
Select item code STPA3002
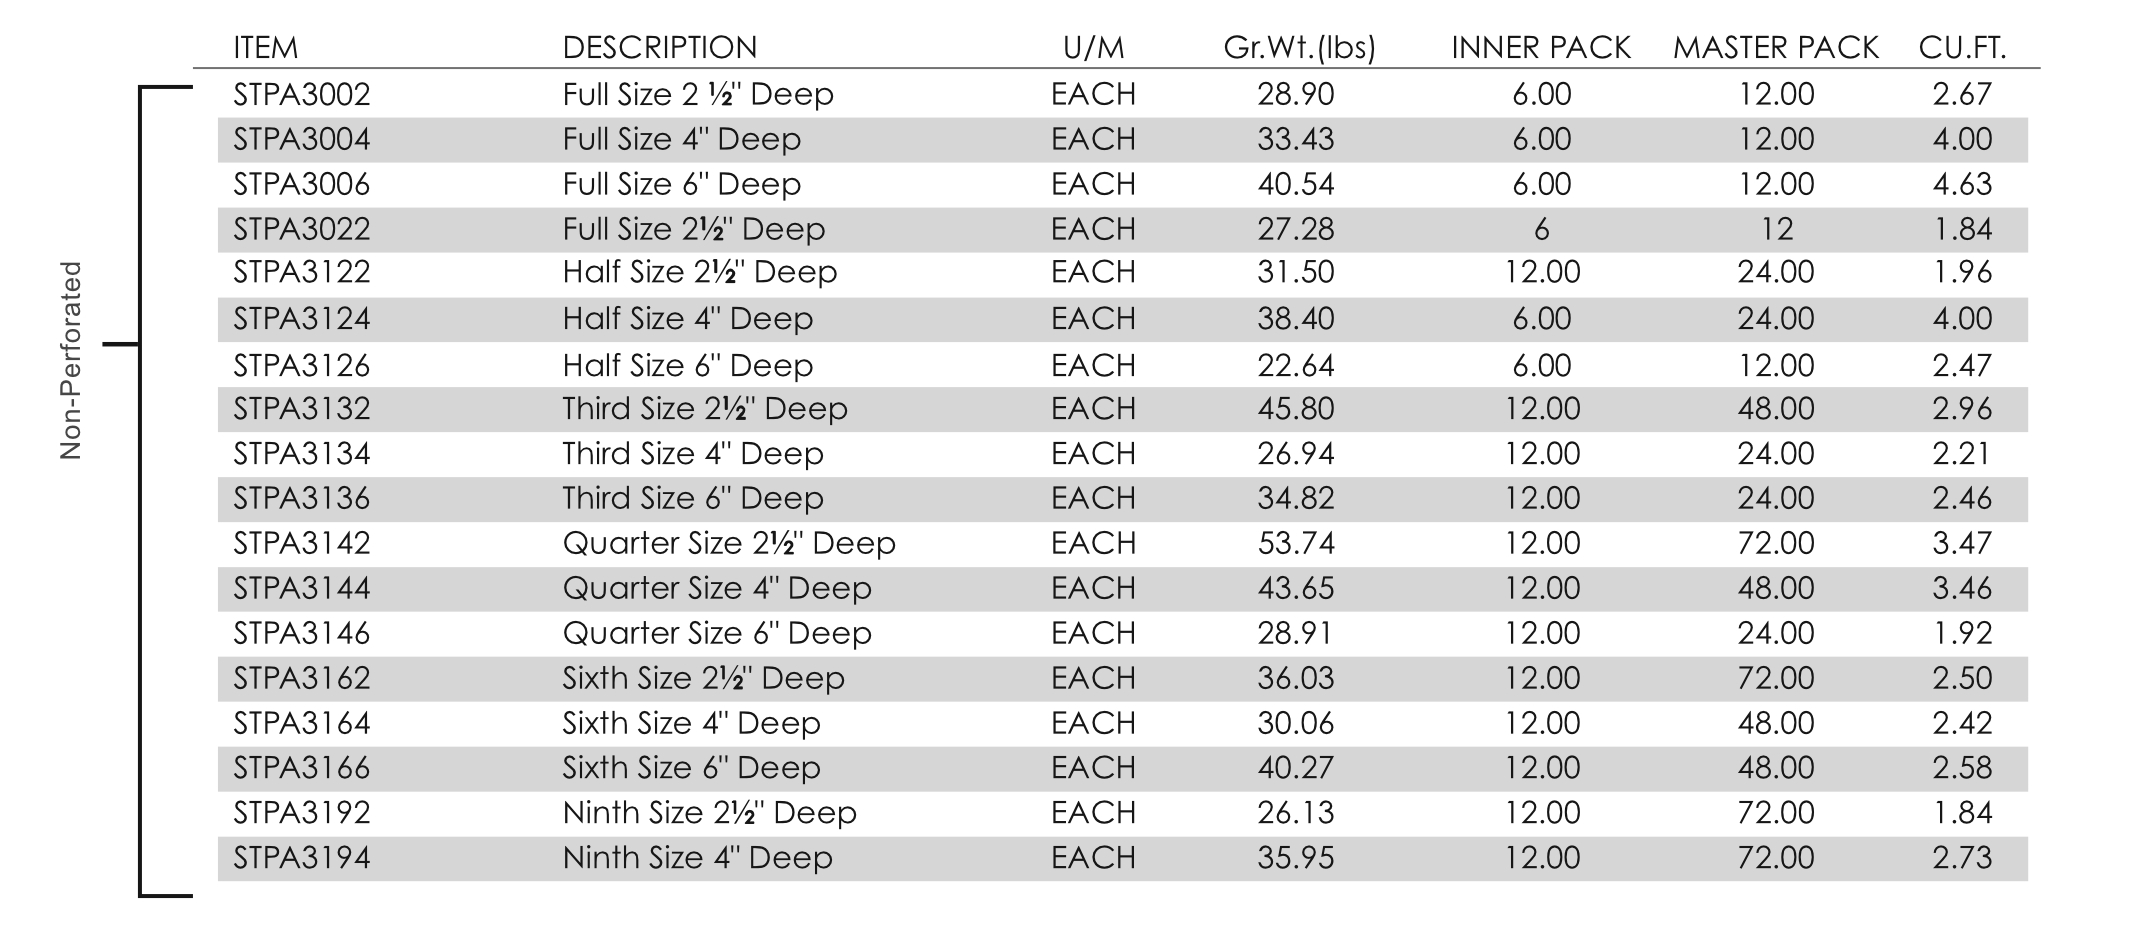(x=301, y=94)
